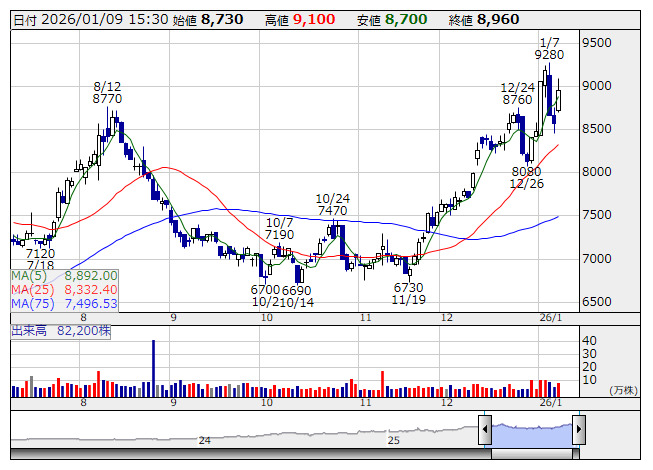Viewport: 653px width, 470px height.
Task: Click the year 24 area in overview timeline
Action: pyautogui.click(x=204, y=439)
